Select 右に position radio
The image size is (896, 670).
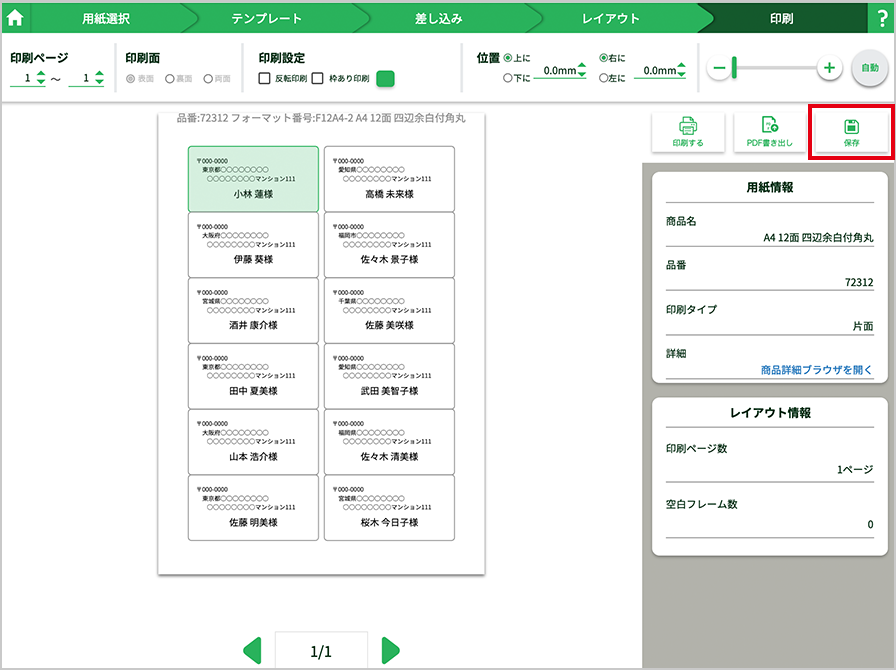pyautogui.click(x=603, y=58)
